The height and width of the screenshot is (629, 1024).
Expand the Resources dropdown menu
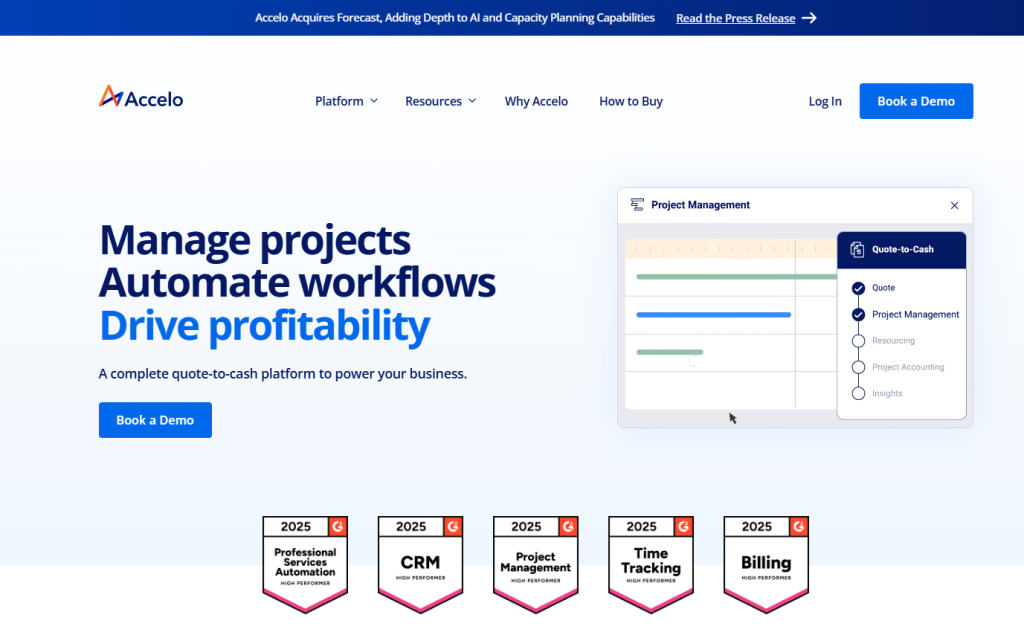(440, 101)
